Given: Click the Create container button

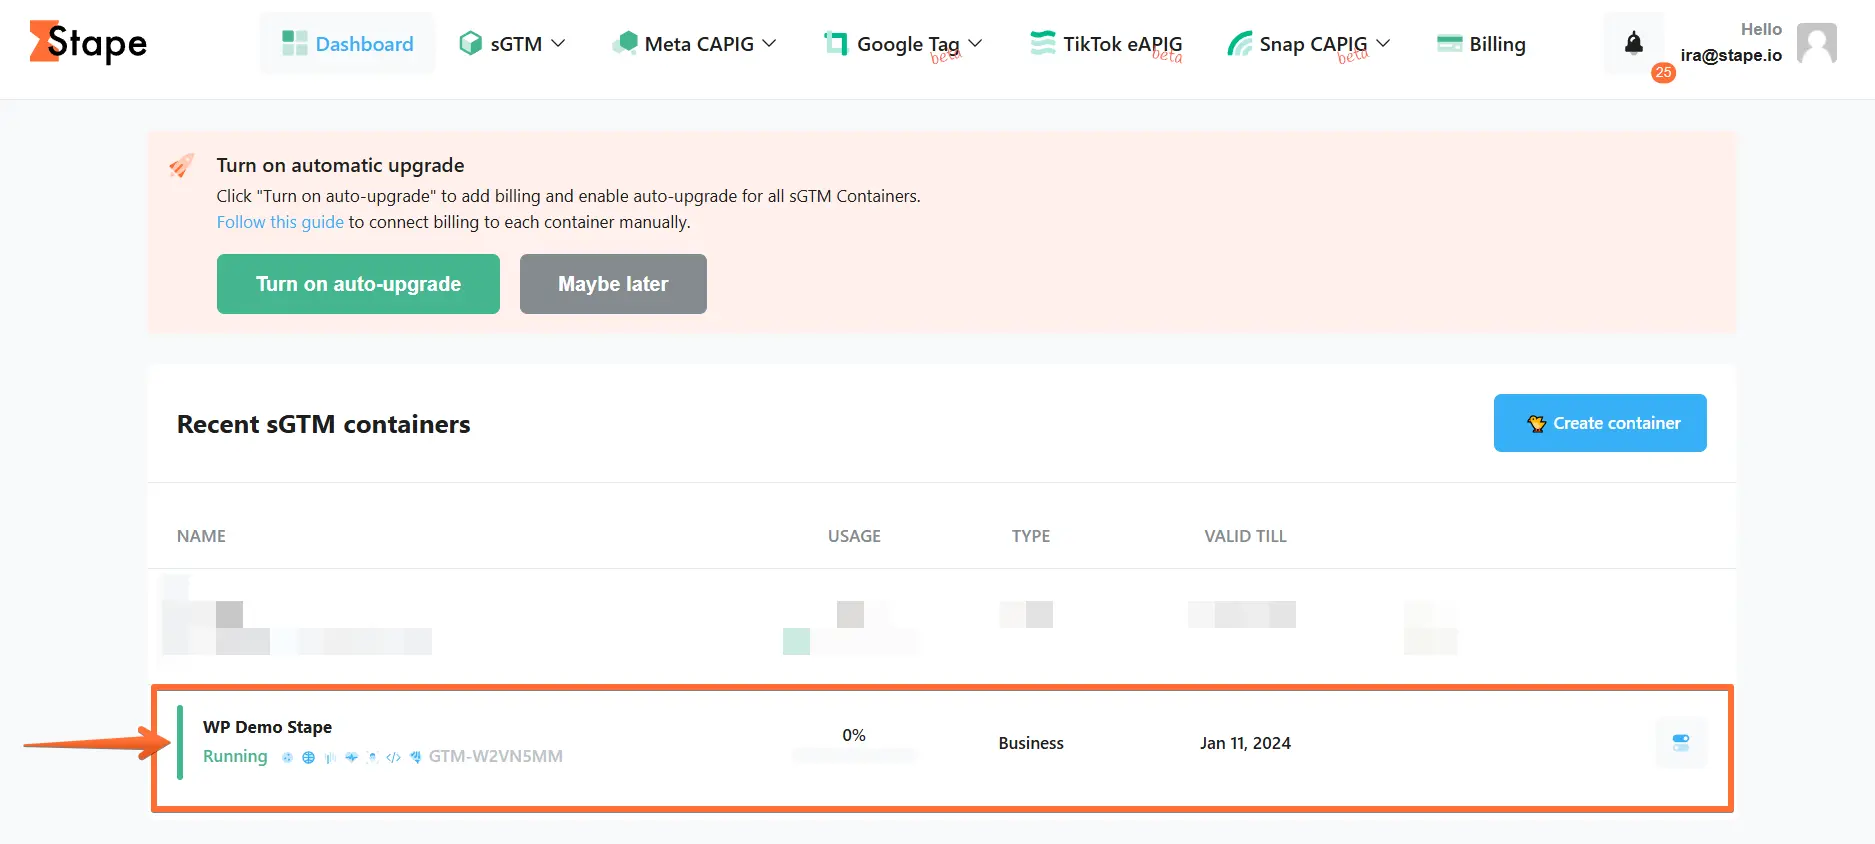Looking at the screenshot, I should click(x=1600, y=423).
